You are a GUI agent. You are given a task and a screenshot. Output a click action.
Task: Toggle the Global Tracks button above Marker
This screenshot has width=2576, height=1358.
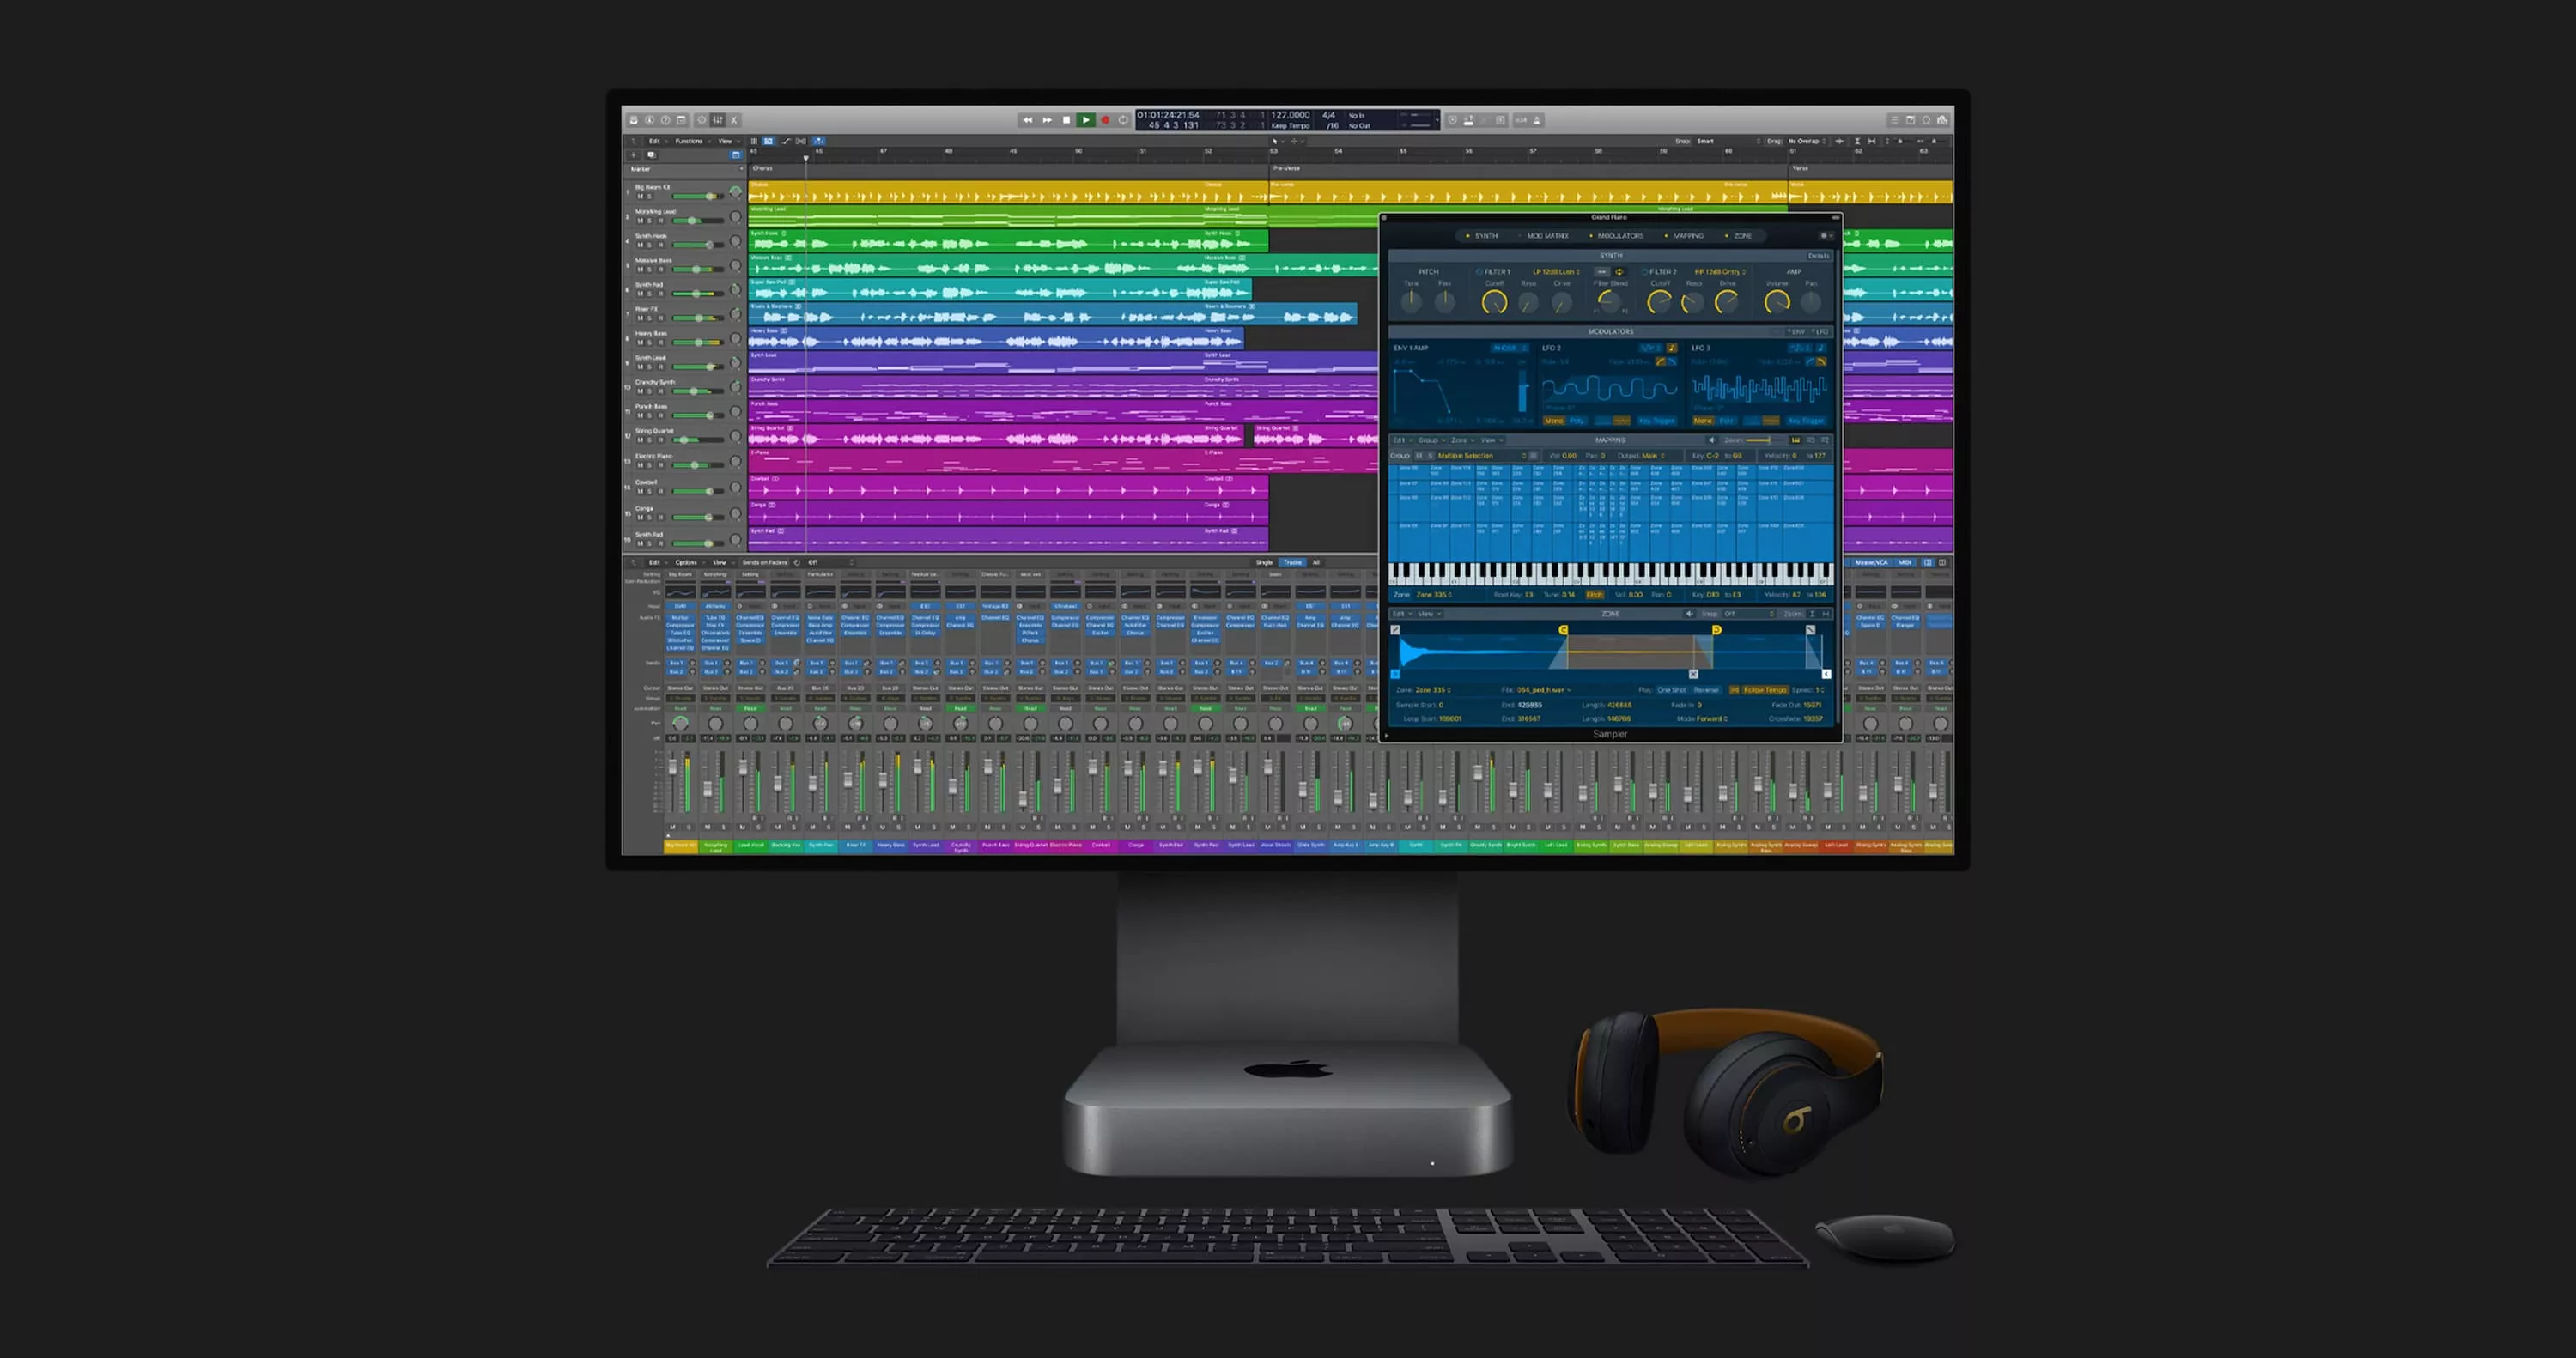click(x=736, y=155)
